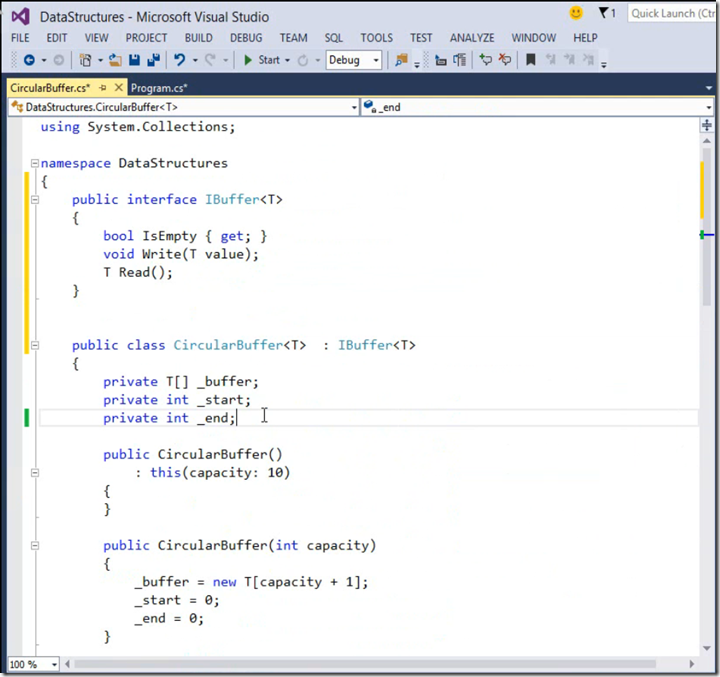Open the HELP menu
This screenshot has width=720, height=677.
[x=585, y=38]
